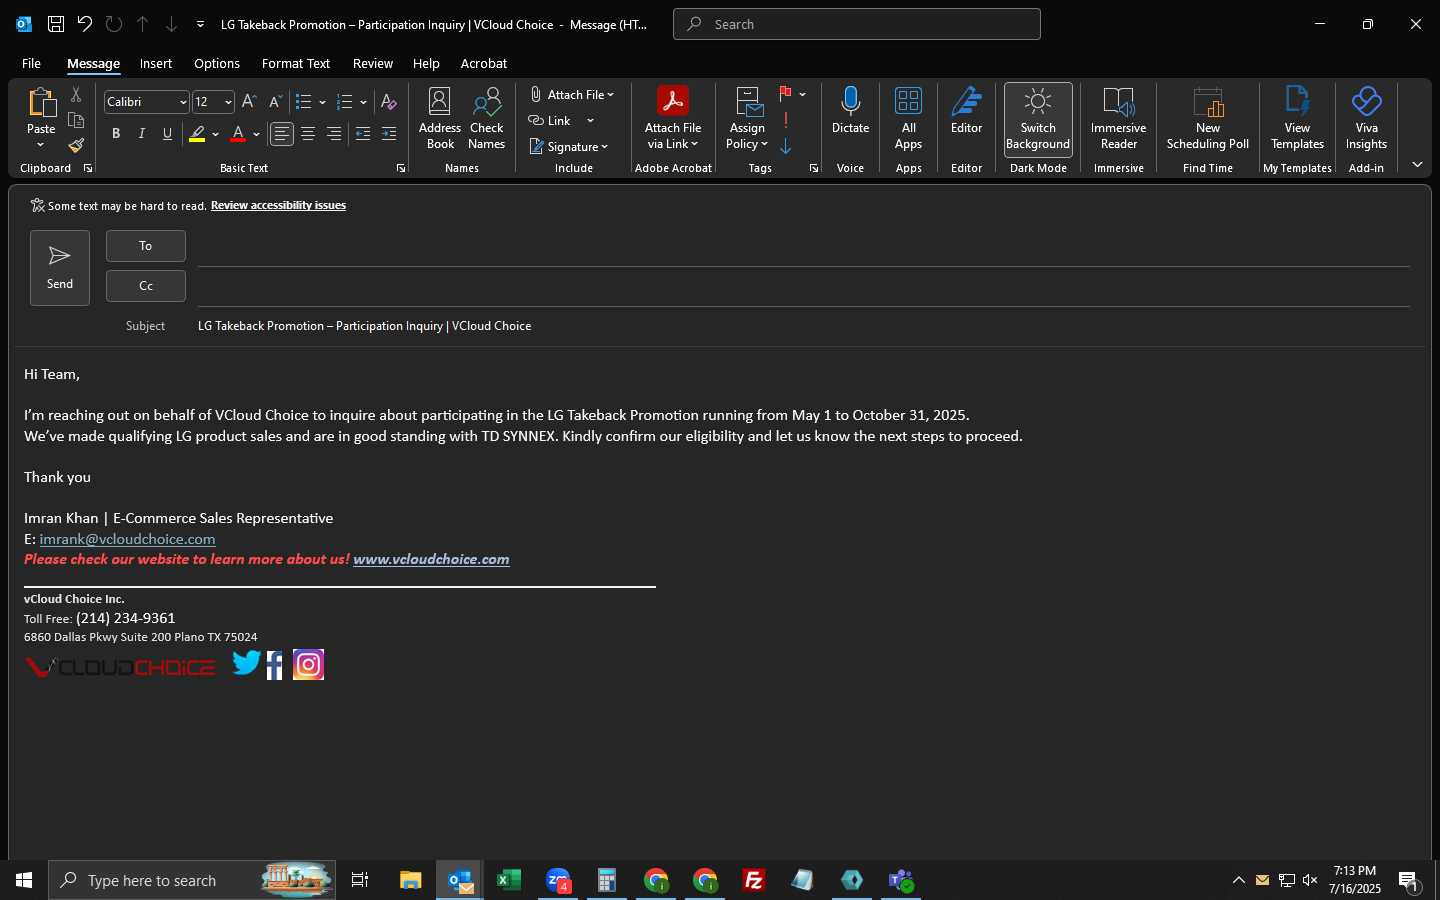This screenshot has height=900, width=1440.
Task: Open Viva Insights add-in
Action: 1366,118
